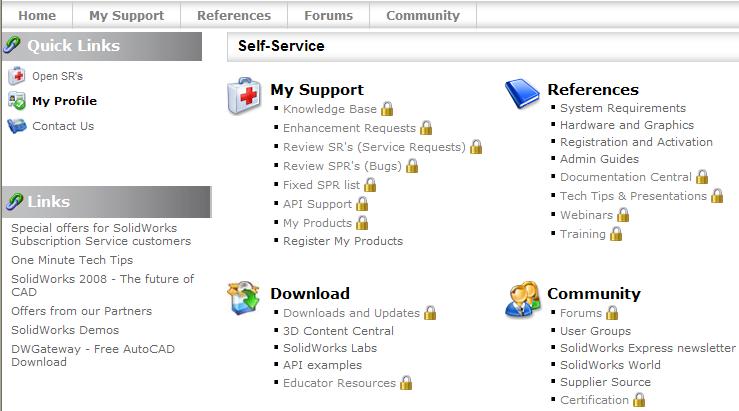
Task: Follow the One Minute Tech Tips link
Action: [72, 260]
